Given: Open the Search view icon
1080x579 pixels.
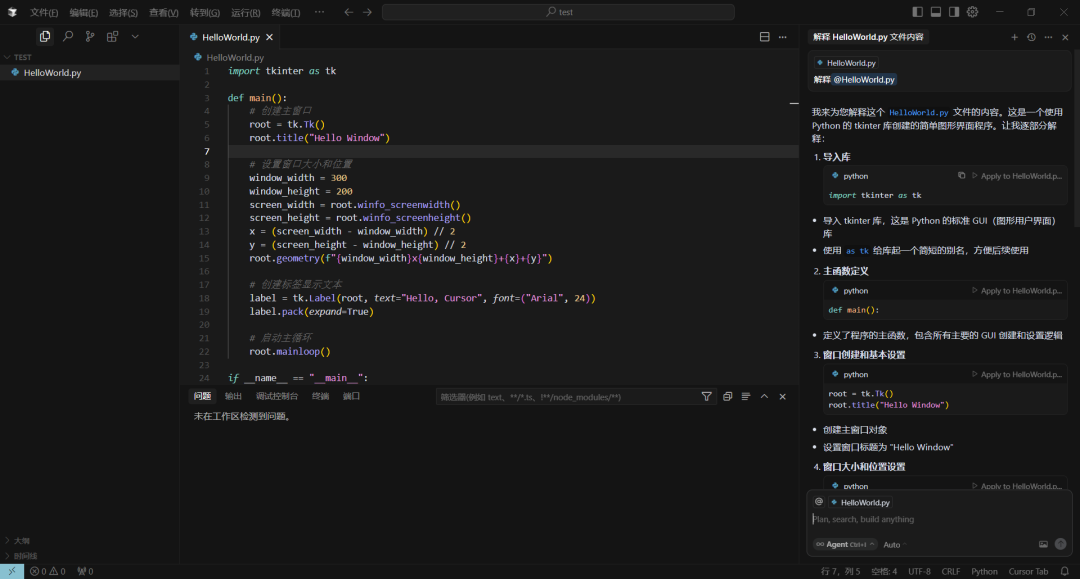Looking at the screenshot, I should [68, 36].
